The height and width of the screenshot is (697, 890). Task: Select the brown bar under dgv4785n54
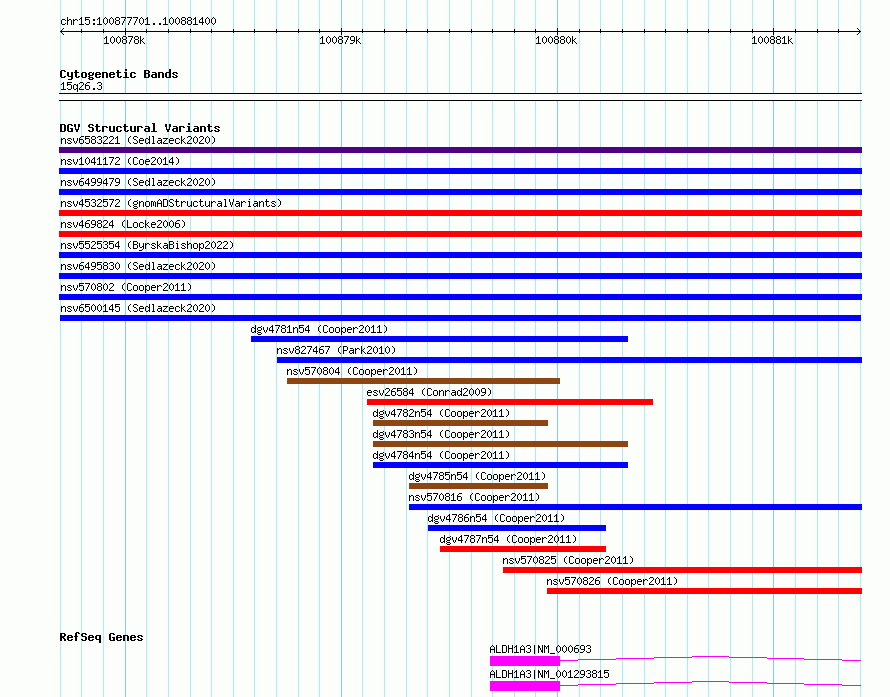tap(478, 486)
